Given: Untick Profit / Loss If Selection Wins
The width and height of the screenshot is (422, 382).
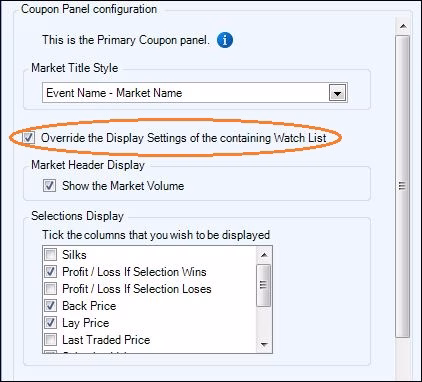Looking at the screenshot, I should [51, 272].
